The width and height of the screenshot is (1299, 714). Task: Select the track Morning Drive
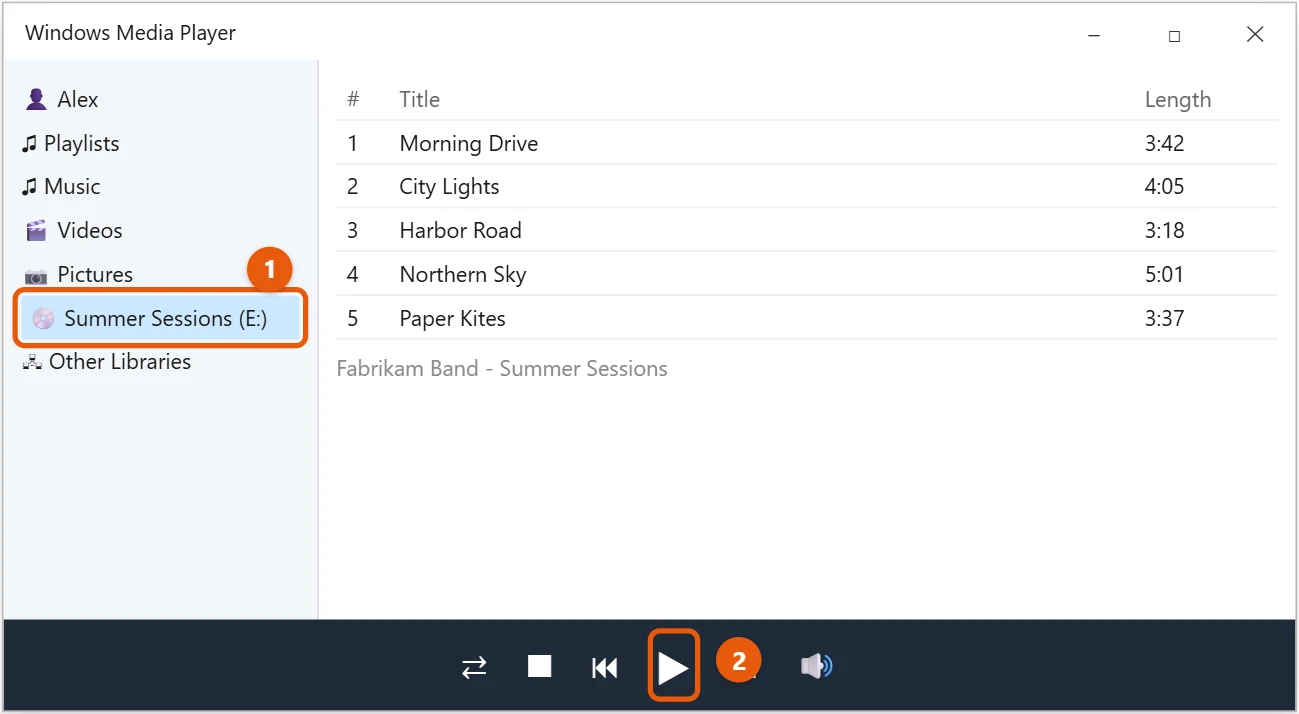click(x=806, y=143)
